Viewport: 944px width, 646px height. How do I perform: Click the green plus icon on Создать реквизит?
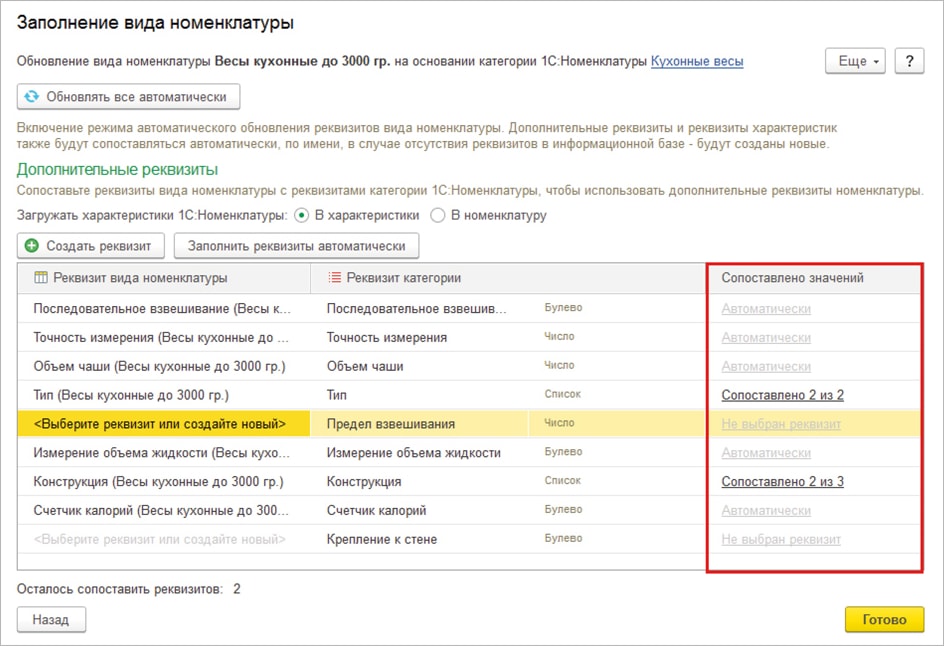point(32,245)
